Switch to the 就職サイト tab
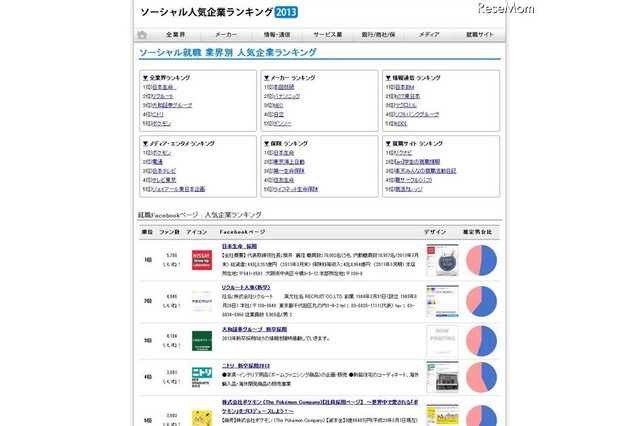The height and width of the screenshot is (426, 640). [x=480, y=35]
